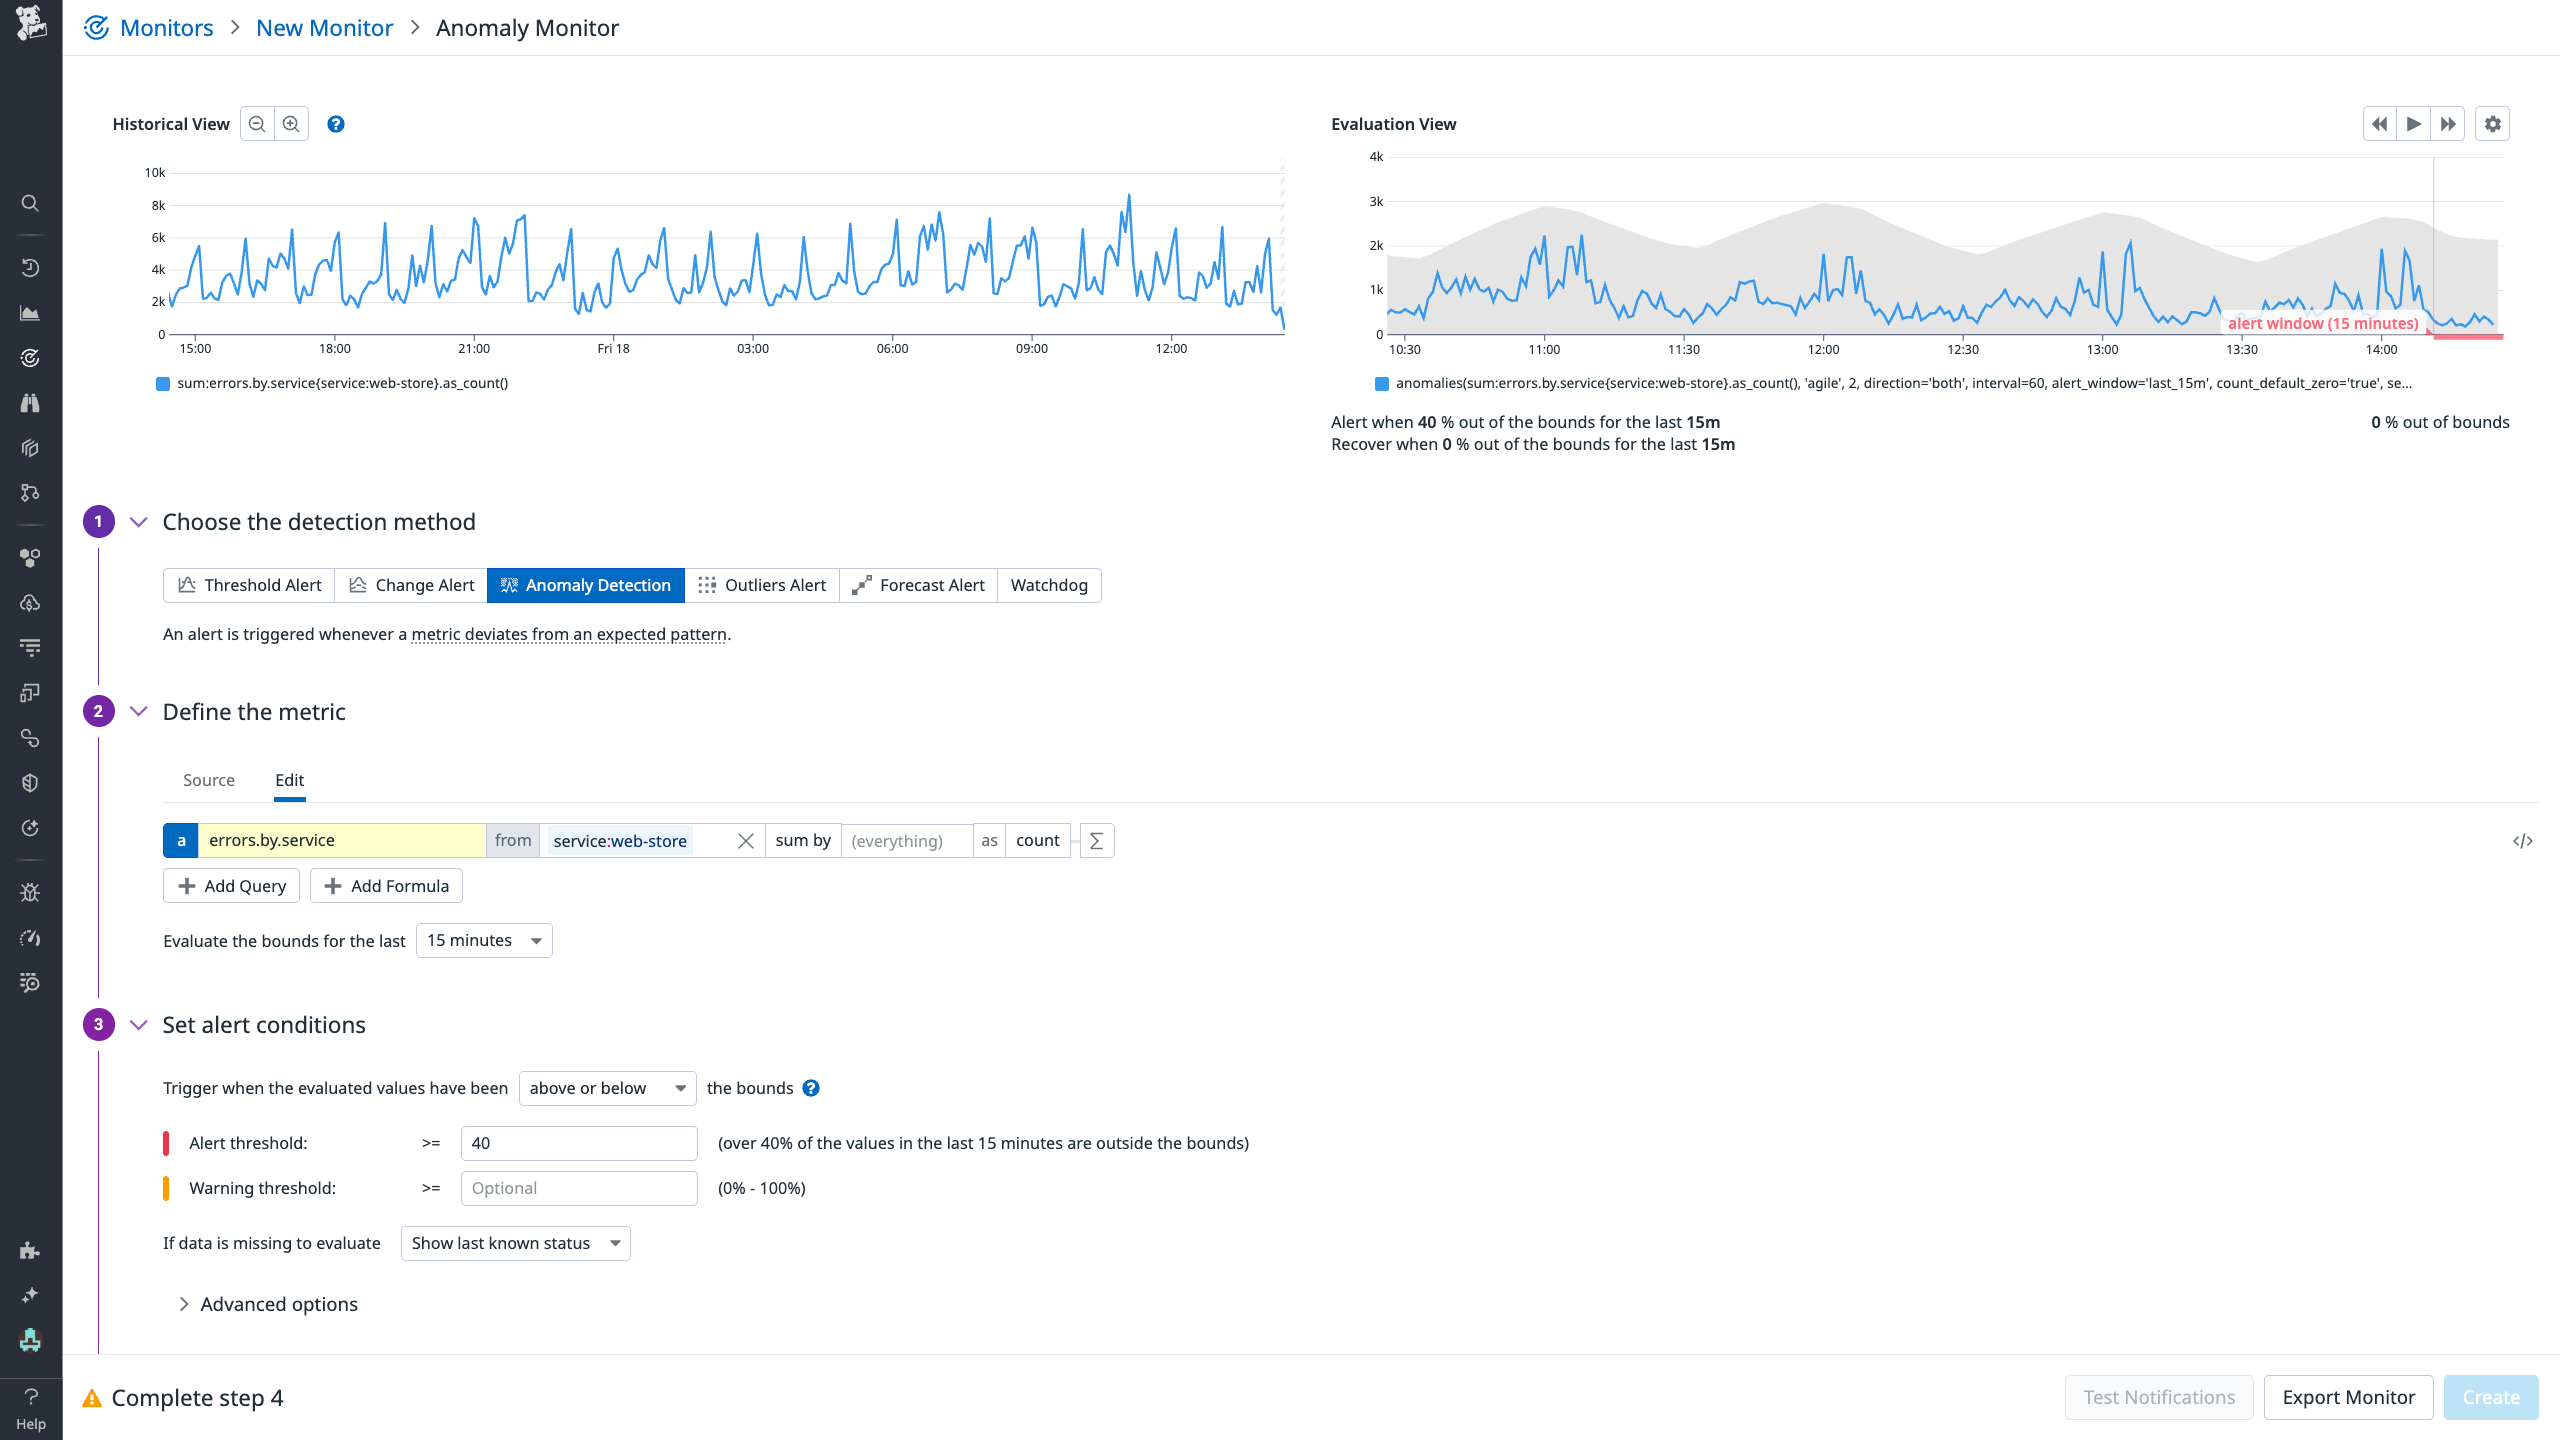2560x1440 pixels.
Task: Open the '15 minutes' evaluation window dropdown
Action: pos(483,940)
